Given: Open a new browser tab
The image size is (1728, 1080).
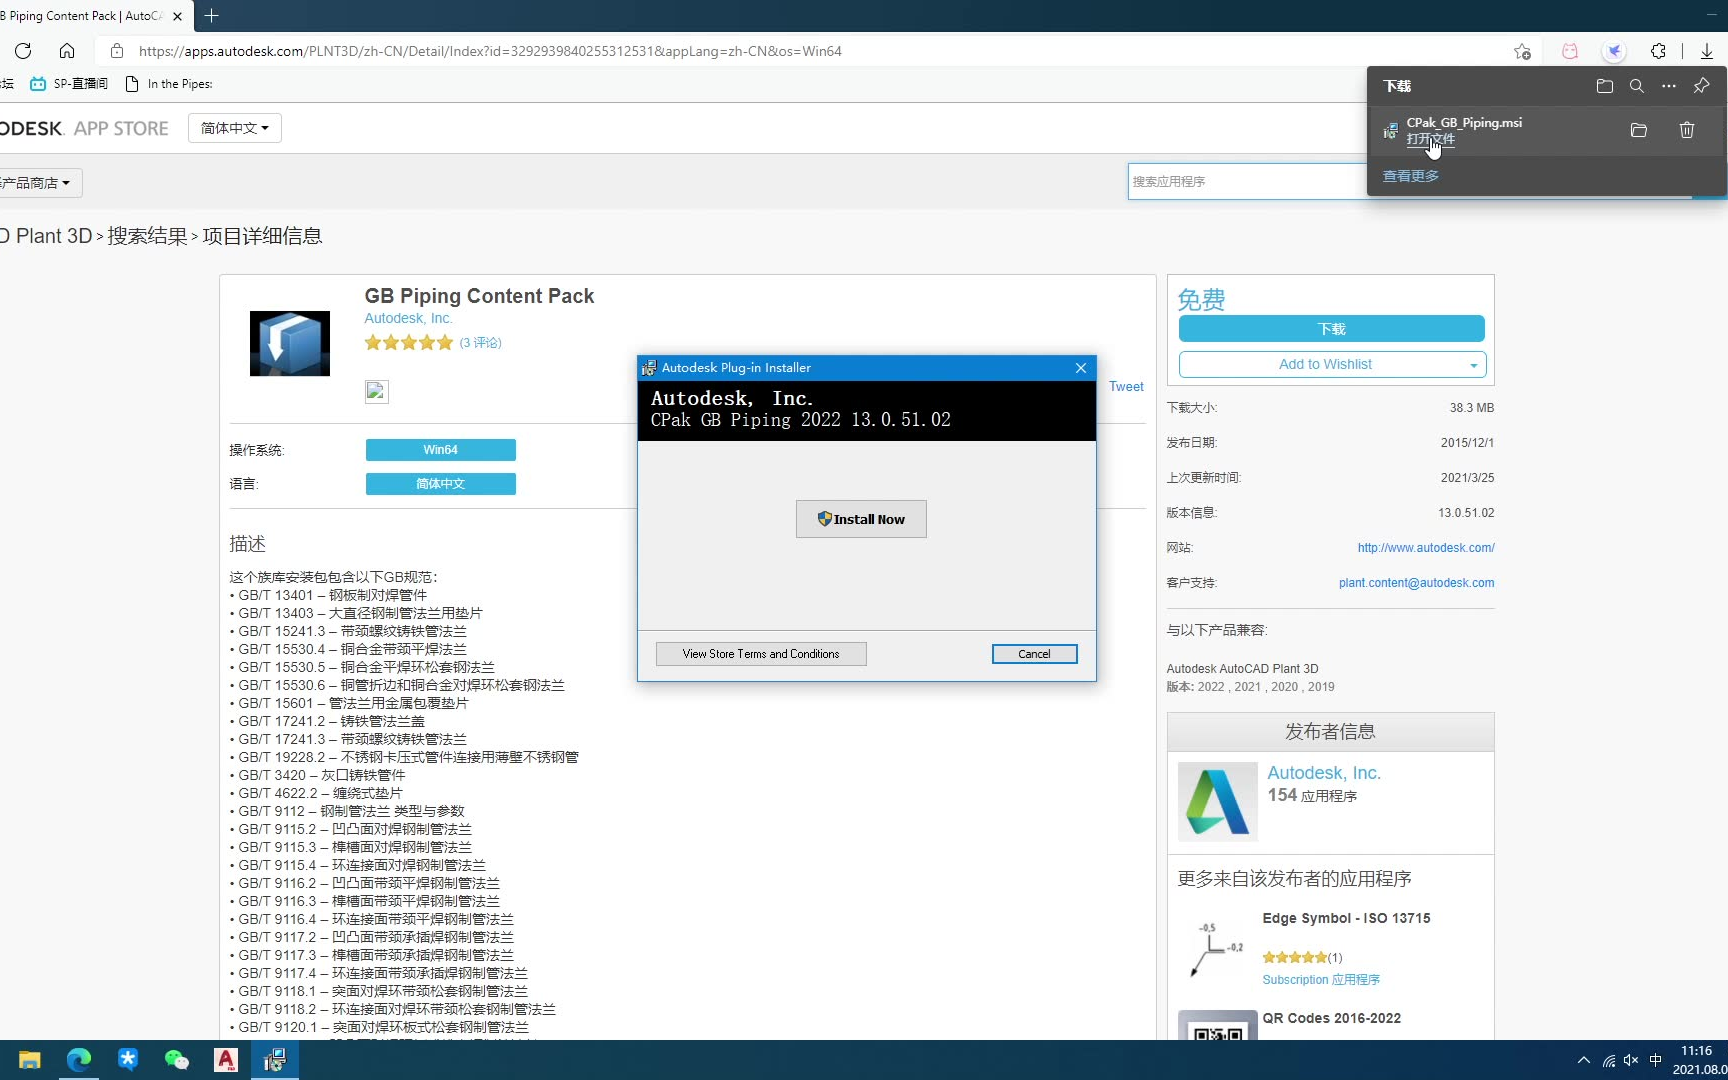Looking at the screenshot, I should 212,16.
